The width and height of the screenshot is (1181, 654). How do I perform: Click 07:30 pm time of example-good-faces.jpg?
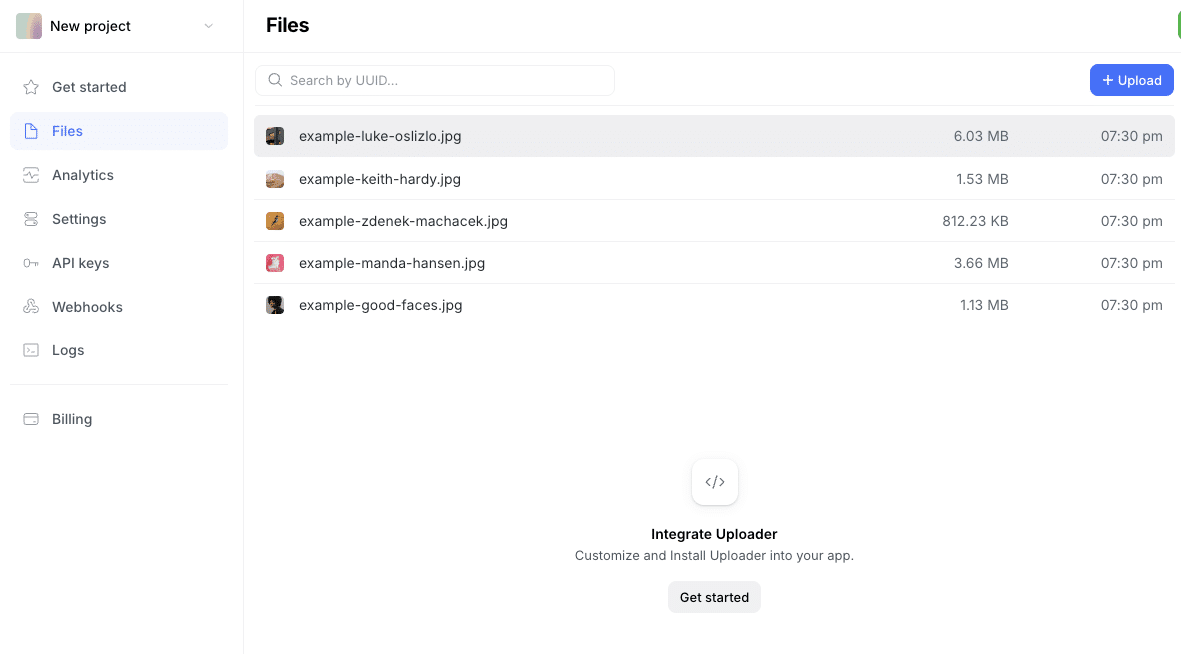coord(1131,305)
